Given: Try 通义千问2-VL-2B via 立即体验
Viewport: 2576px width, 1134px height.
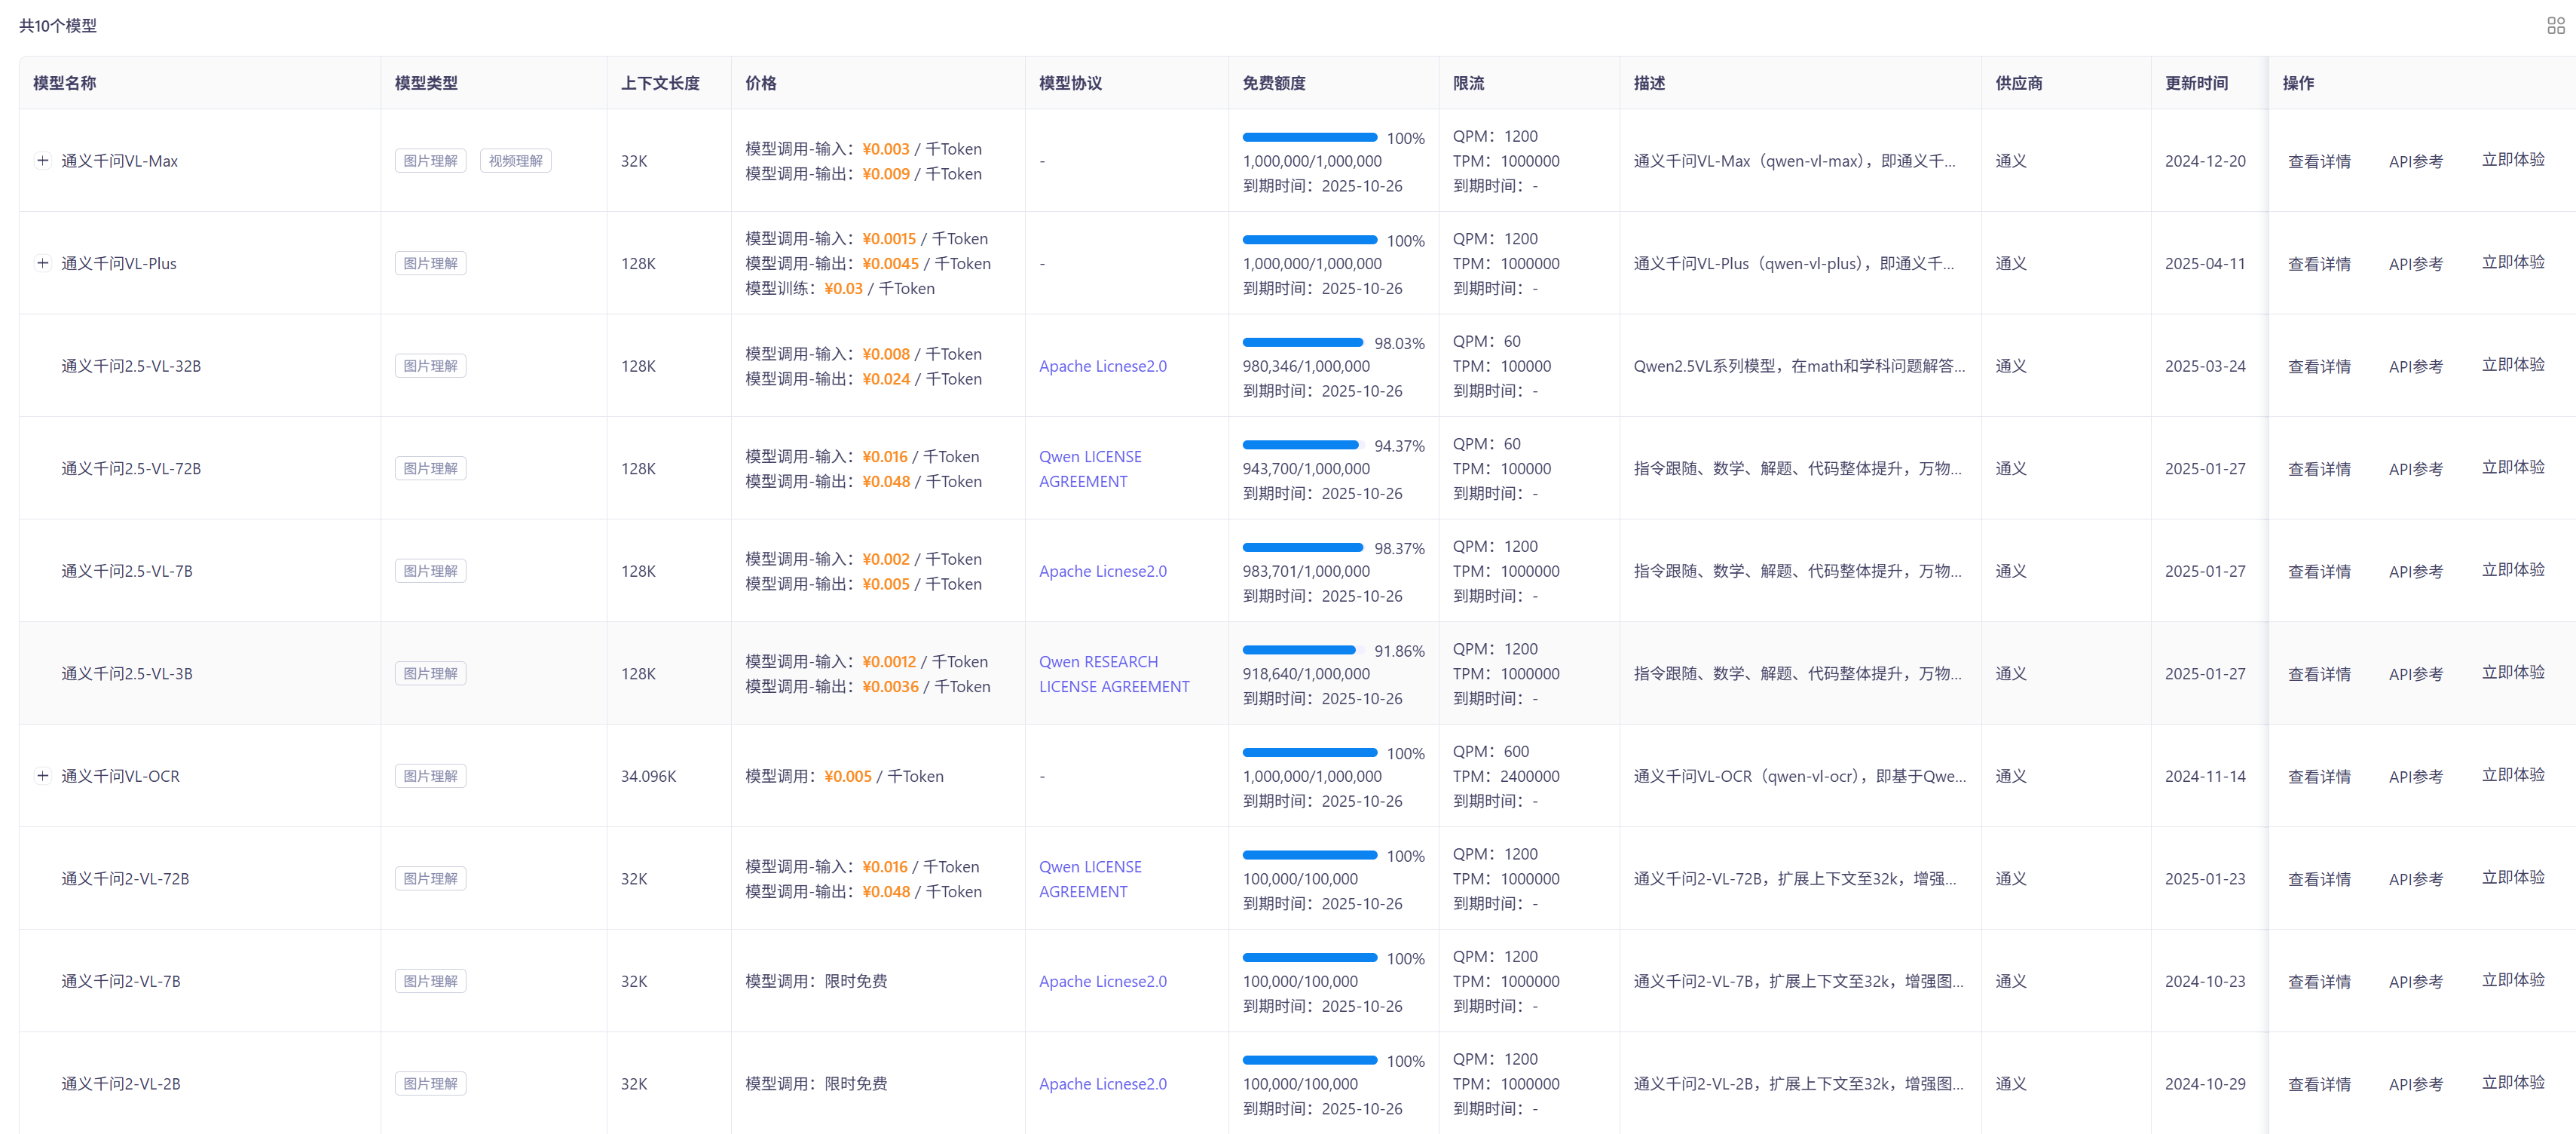Looking at the screenshot, I should coord(2512,1082).
